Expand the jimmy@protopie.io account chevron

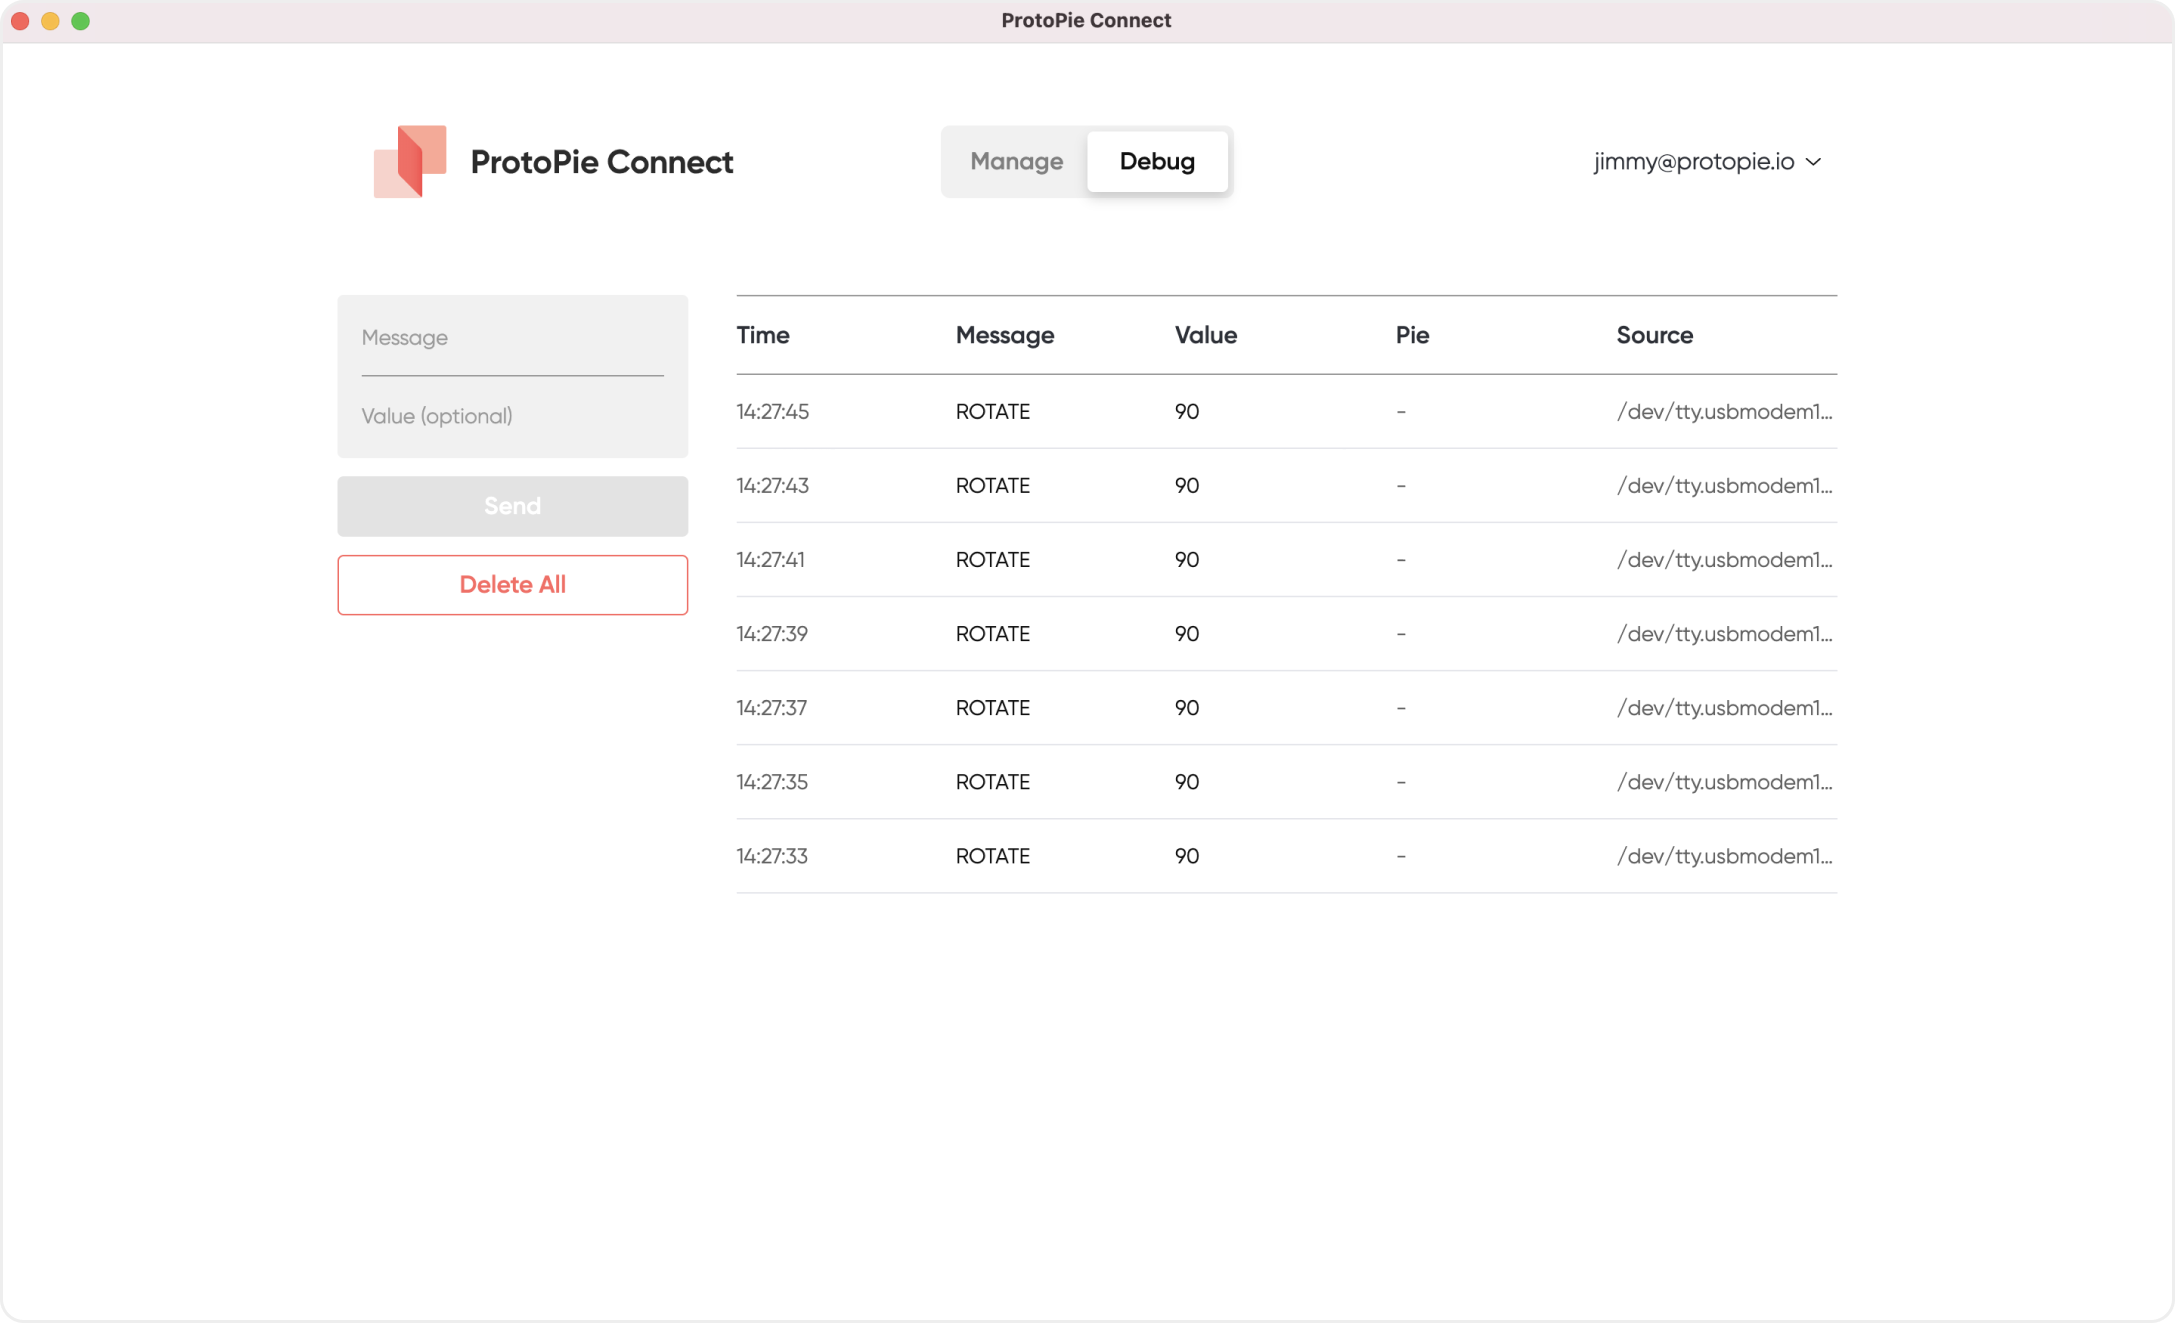click(x=1813, y=162)
